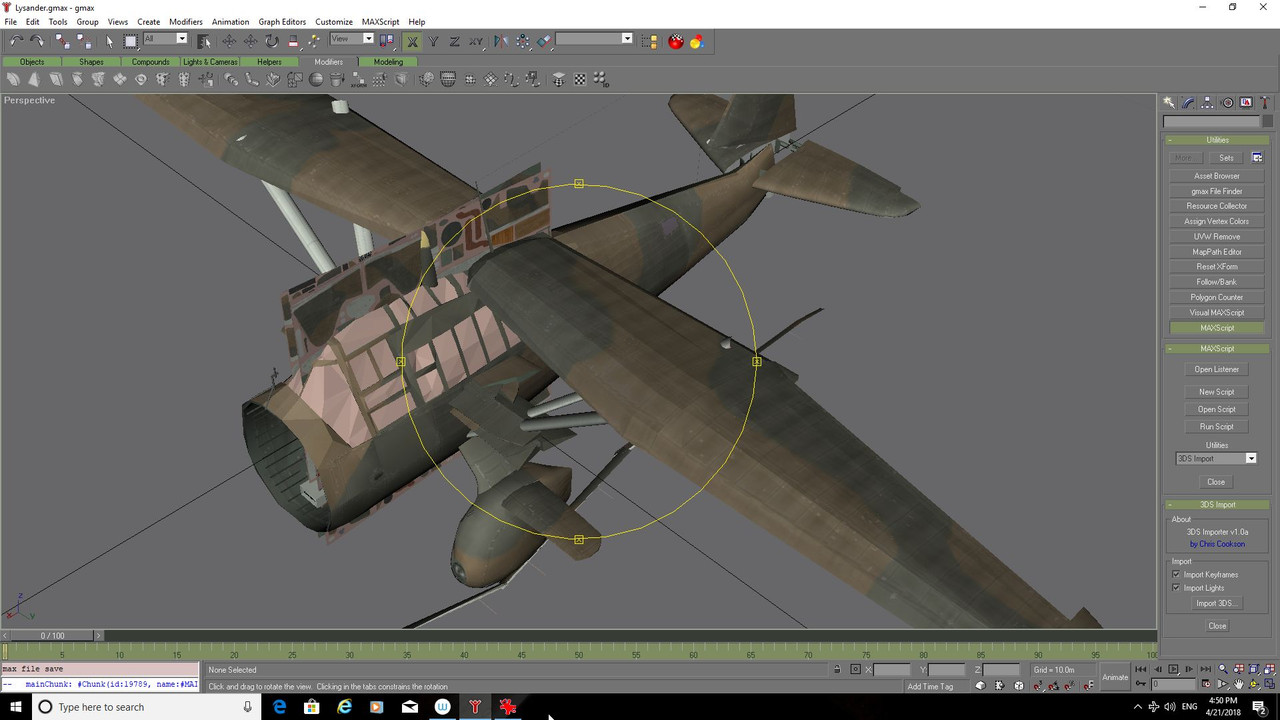Switch to the Modeling shelf tab
Viewport: 1280px width, 720px height.
(x=388, y=62)
